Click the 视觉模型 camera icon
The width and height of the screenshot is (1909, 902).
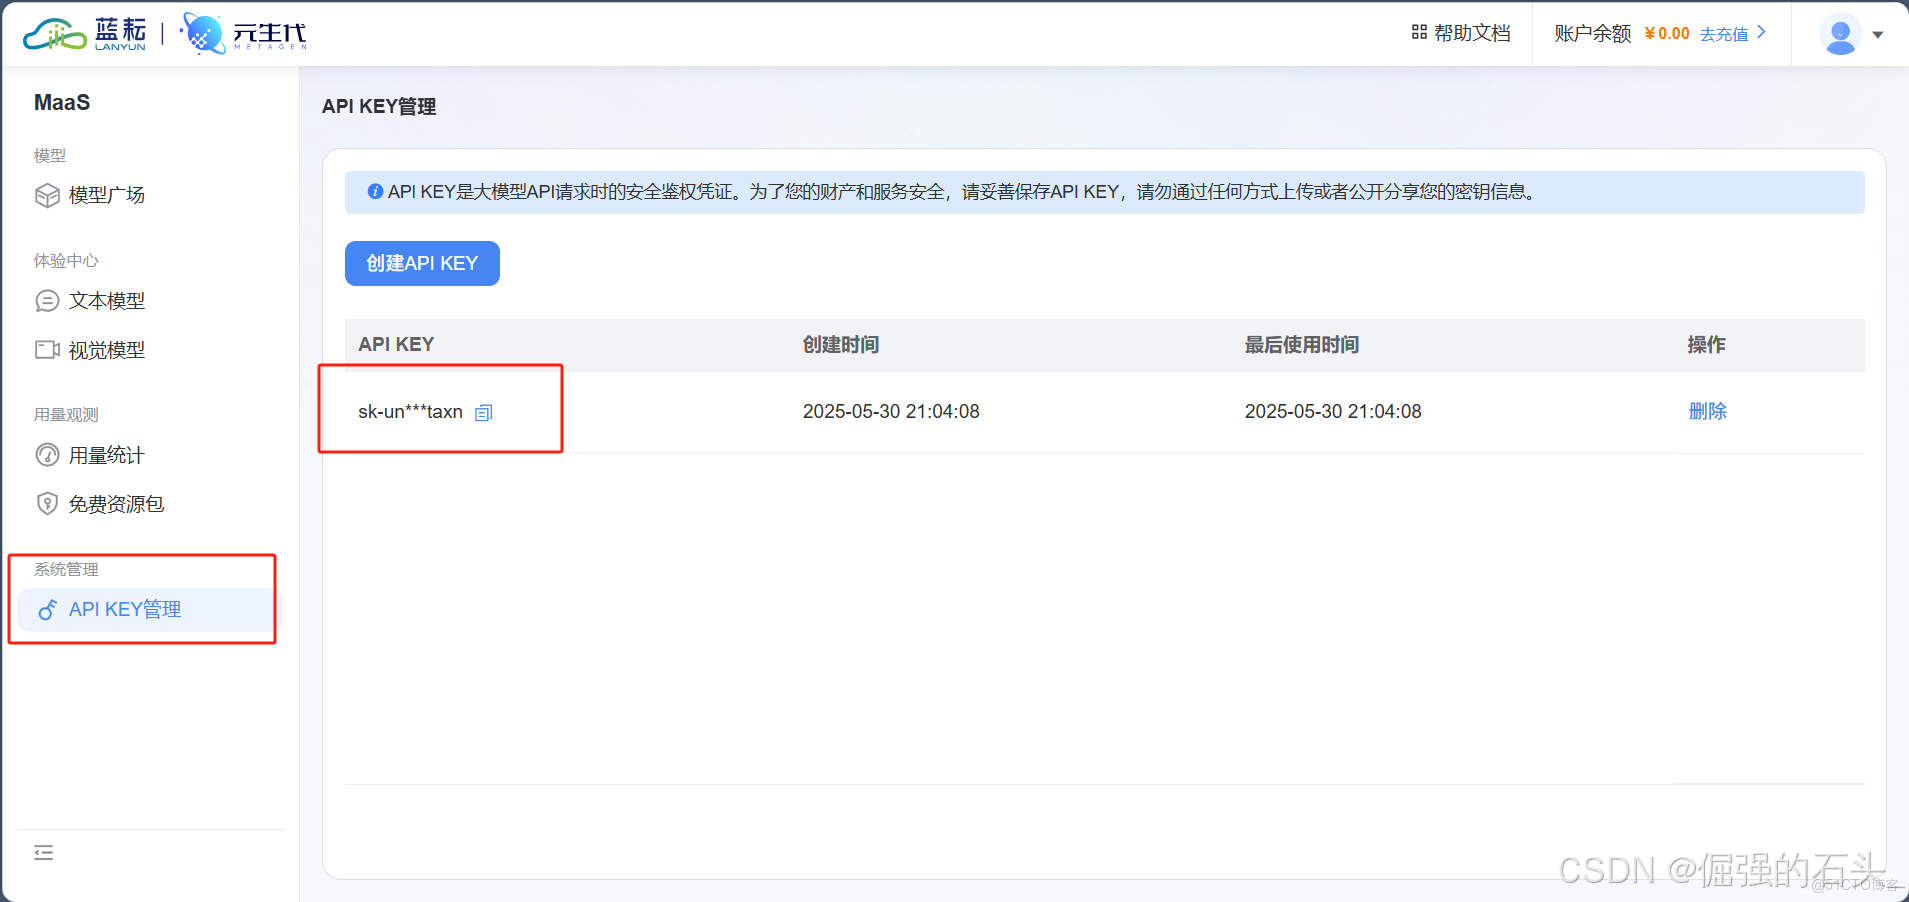[47, 350]
